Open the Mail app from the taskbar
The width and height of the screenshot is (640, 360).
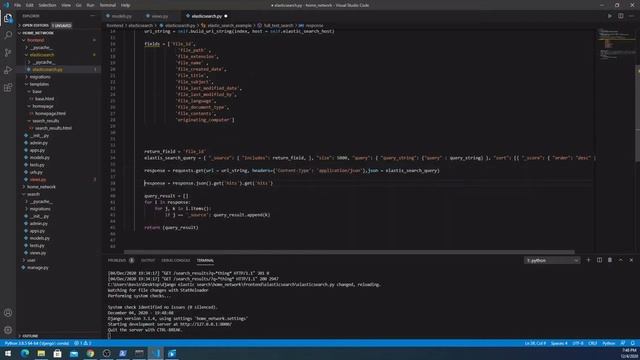click(x=74, y=353)
